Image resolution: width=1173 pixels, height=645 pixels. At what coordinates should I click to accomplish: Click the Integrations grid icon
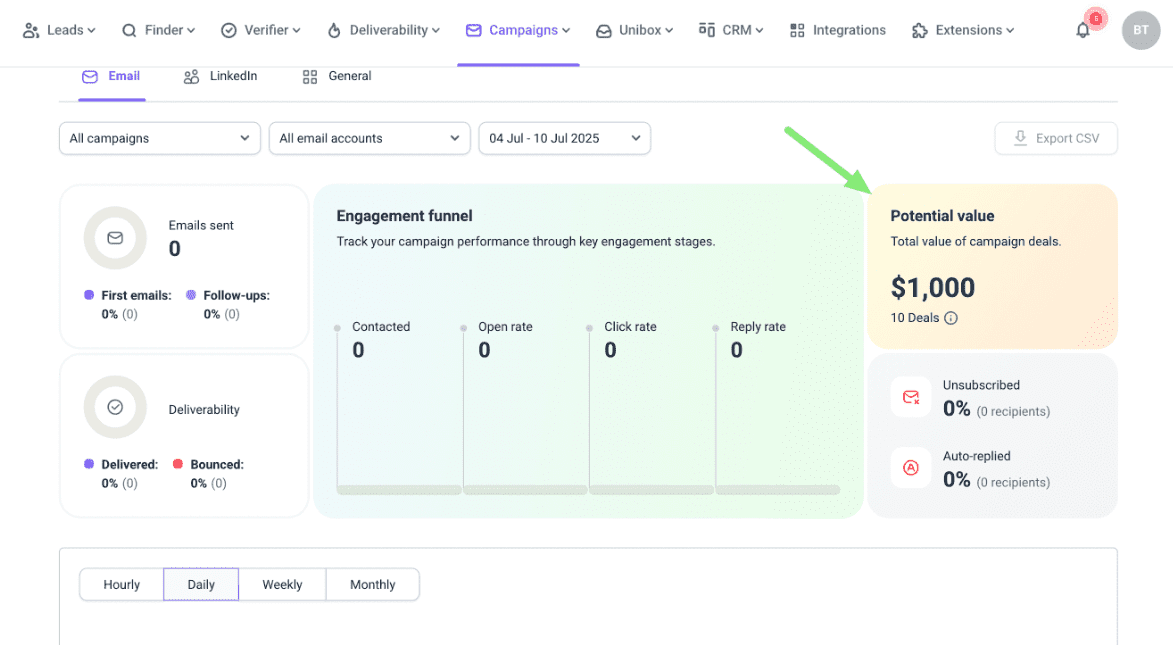point(797,31)
